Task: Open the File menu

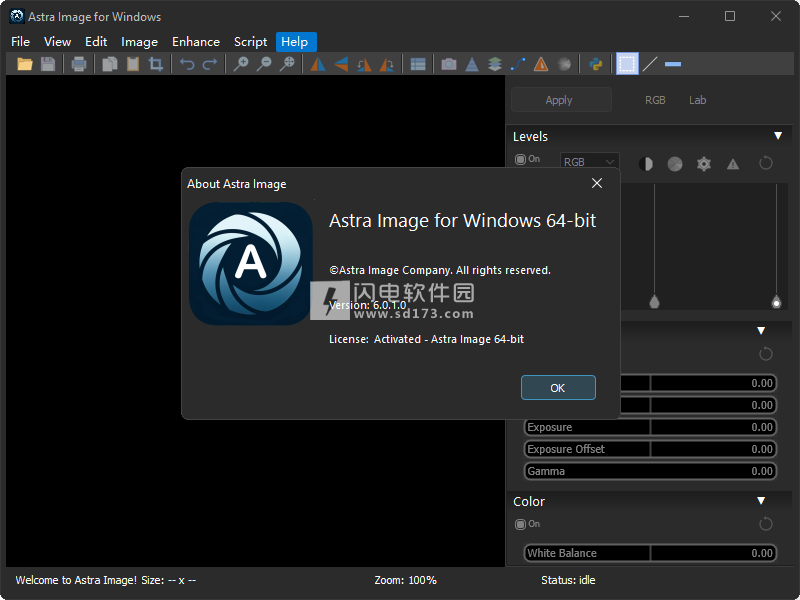Action: 20,42
